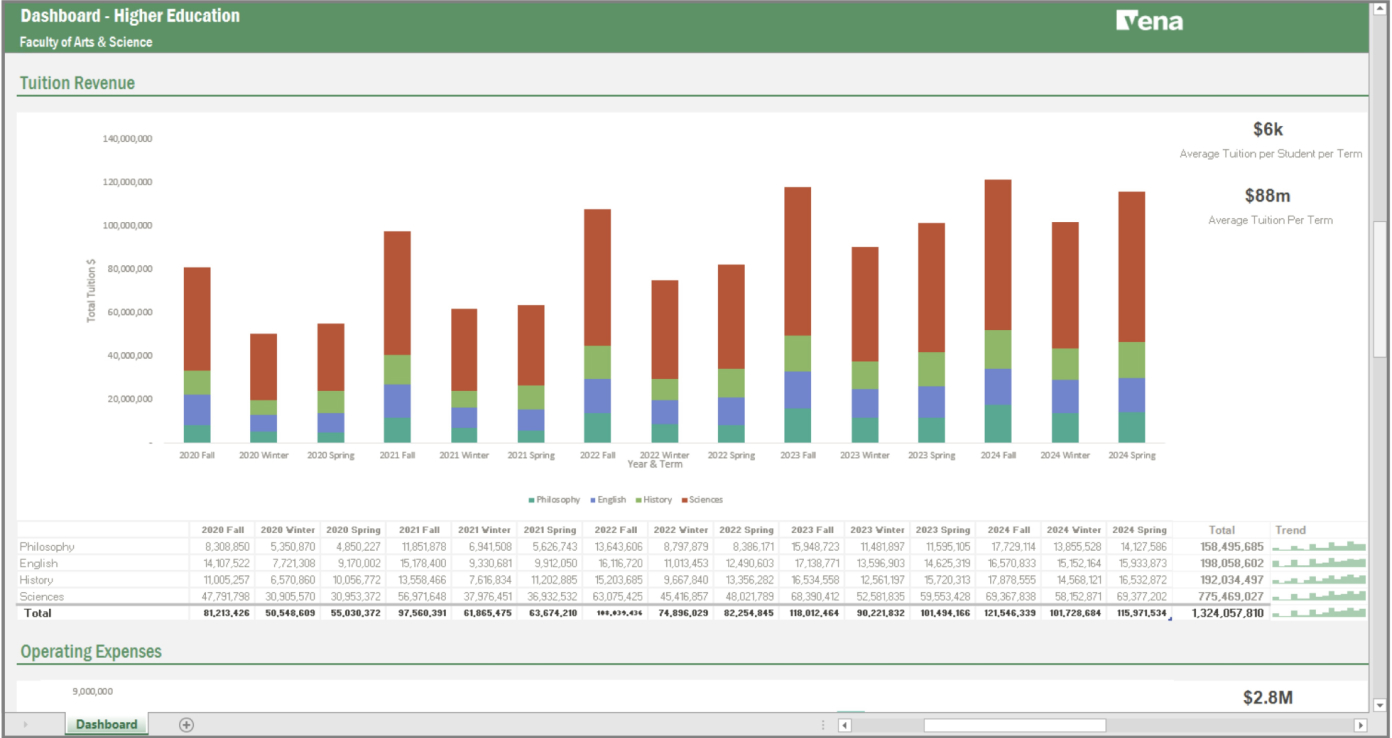
Task: Select the 2024 Spring column header
Action: [x=1139, y=530]
